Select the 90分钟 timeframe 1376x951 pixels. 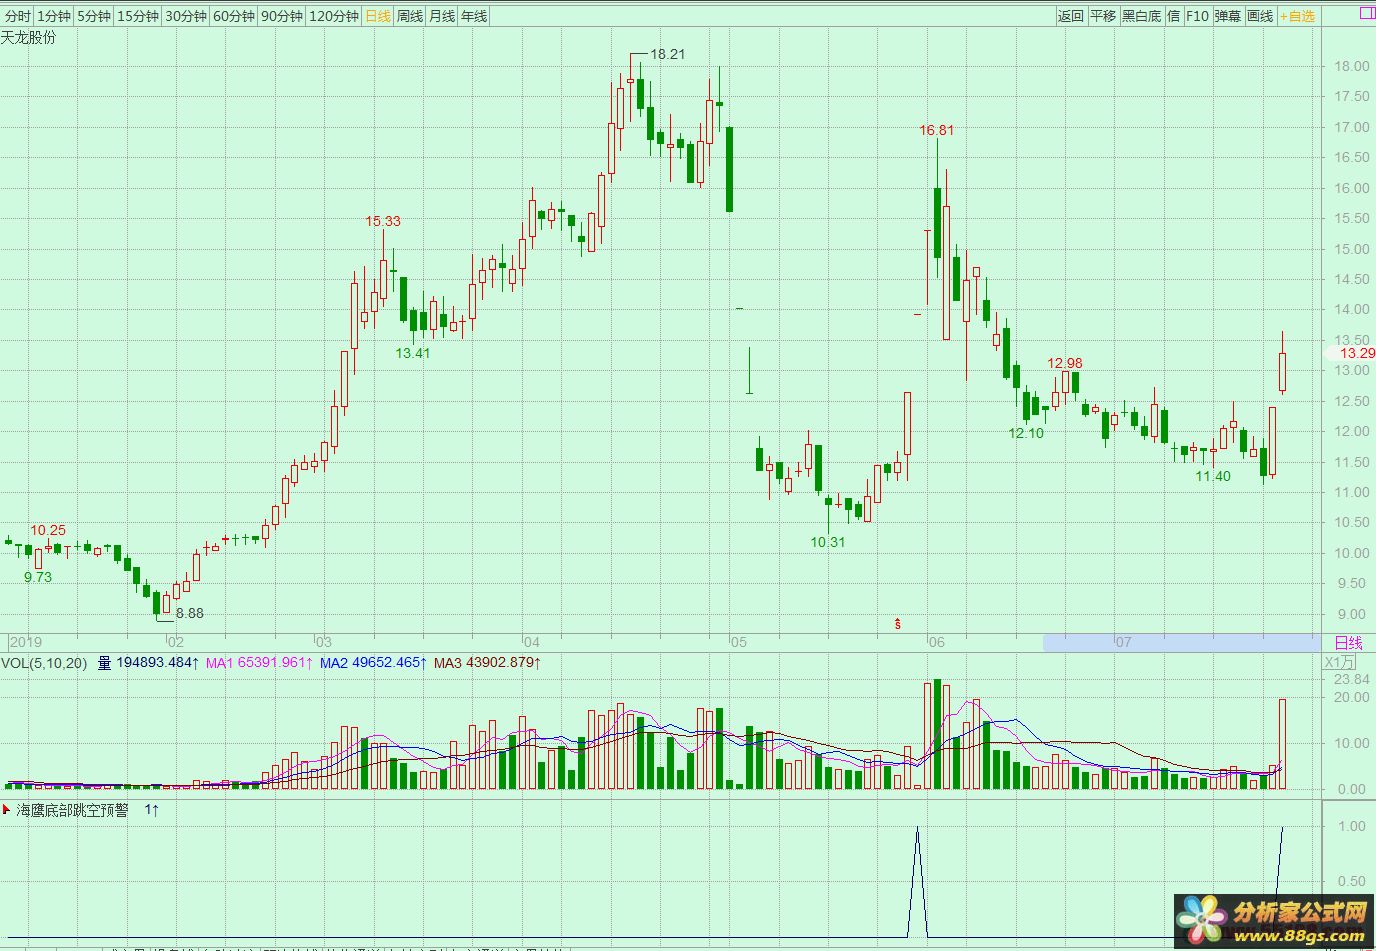(282, 16)
